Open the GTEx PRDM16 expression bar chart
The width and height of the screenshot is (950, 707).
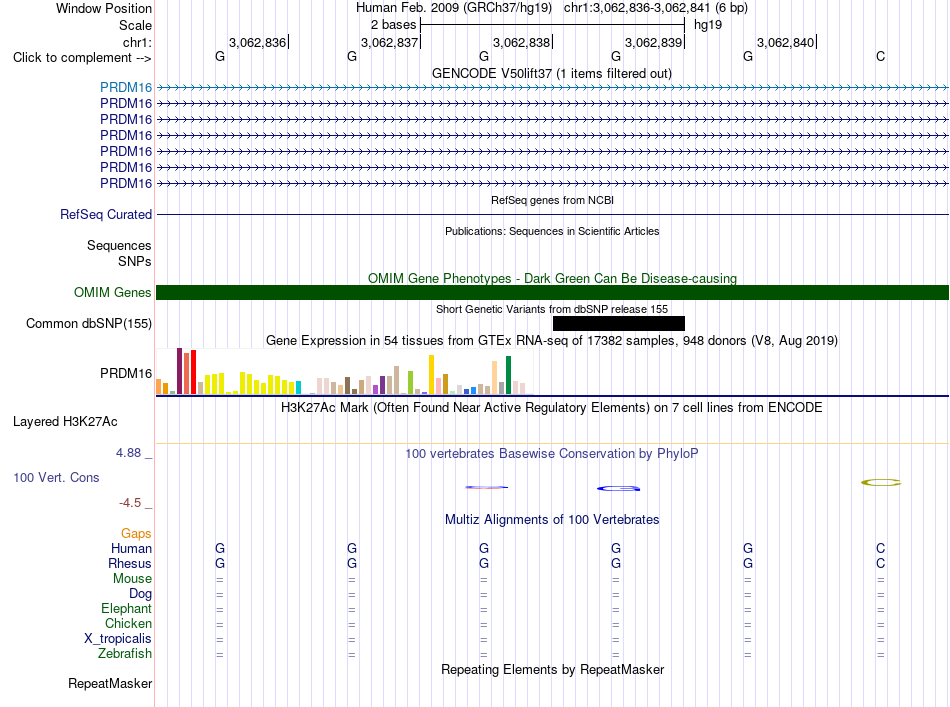coord(344,372)
